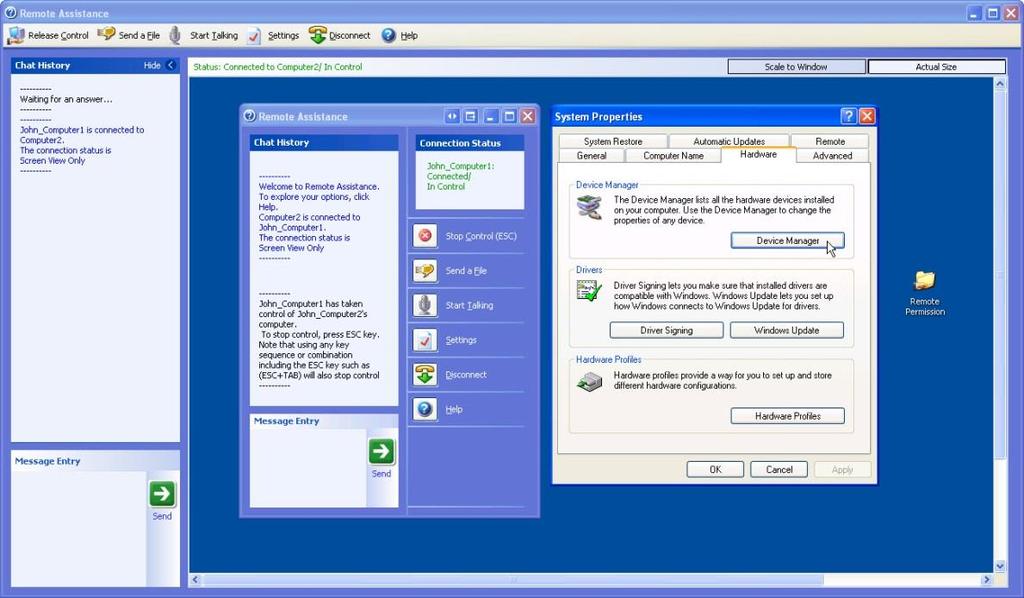The image size is (1024, 598).
Task: Click the Device Manager button
Action: (788, 241)
